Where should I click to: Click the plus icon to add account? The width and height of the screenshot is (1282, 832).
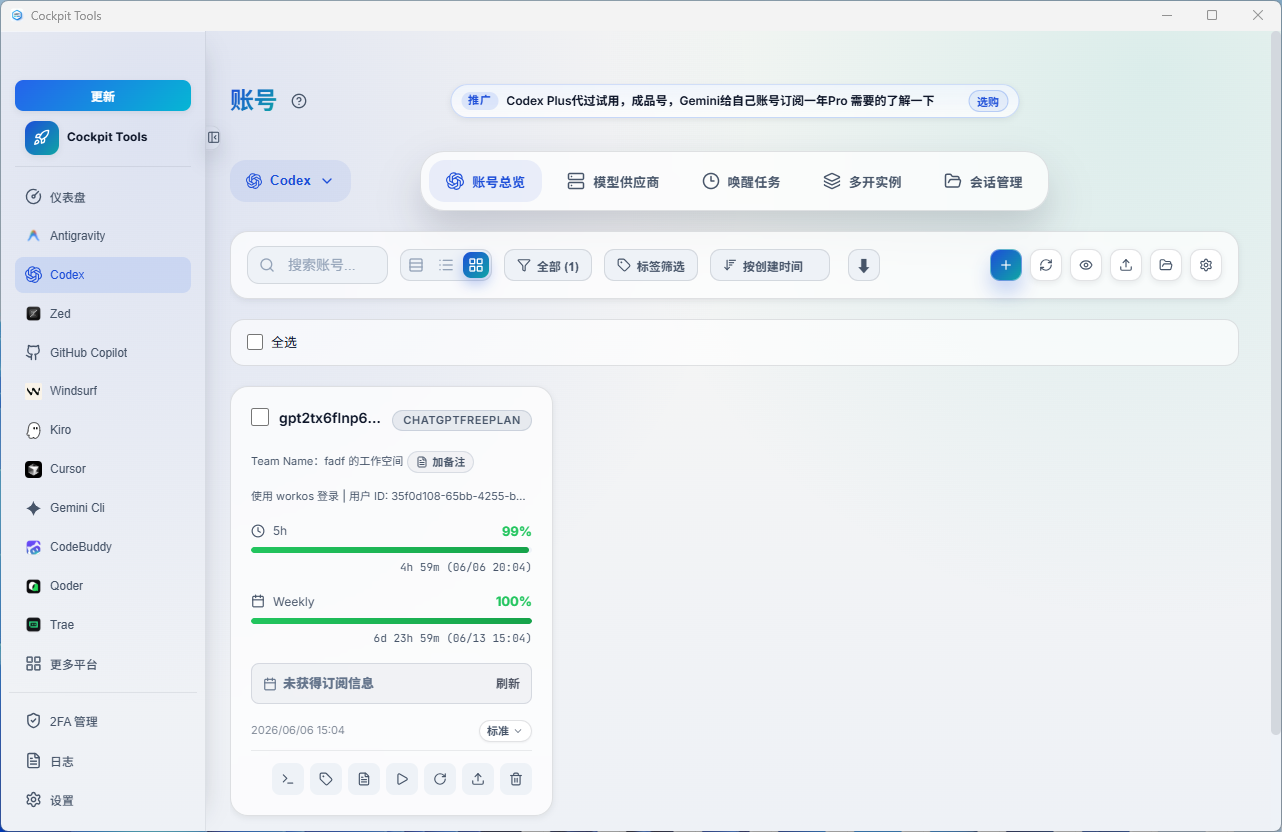point(1006,265)
